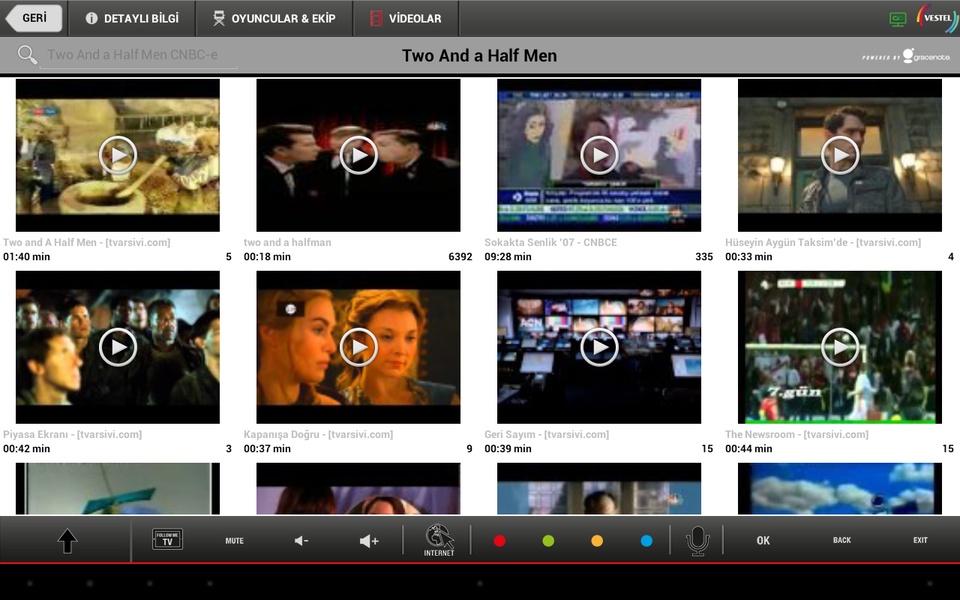Play the Piyasa Ekranı video

[118, 347]
